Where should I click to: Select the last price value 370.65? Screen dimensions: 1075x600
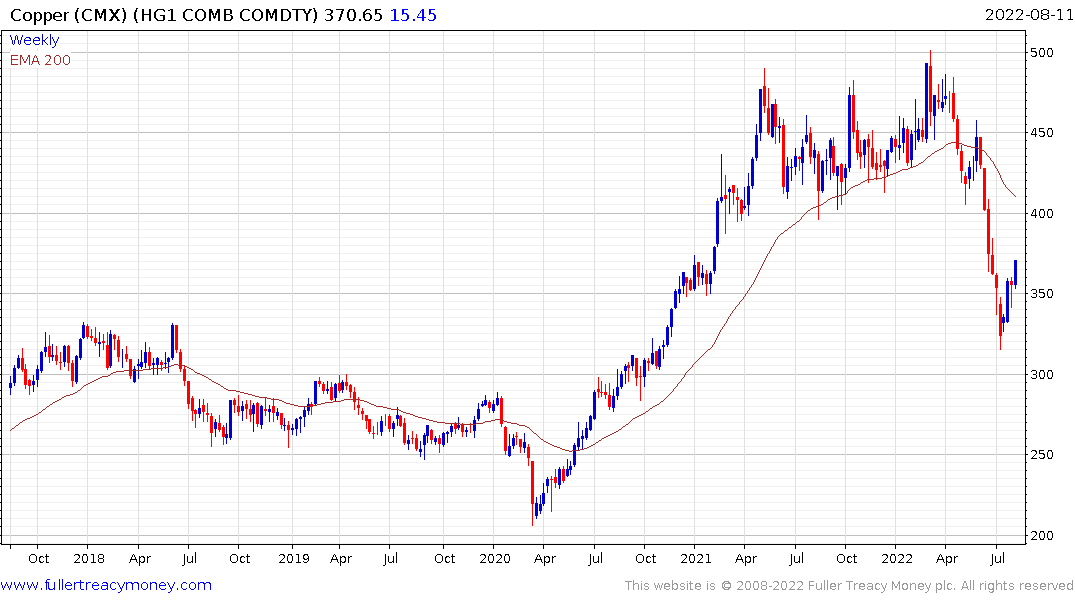353,15
